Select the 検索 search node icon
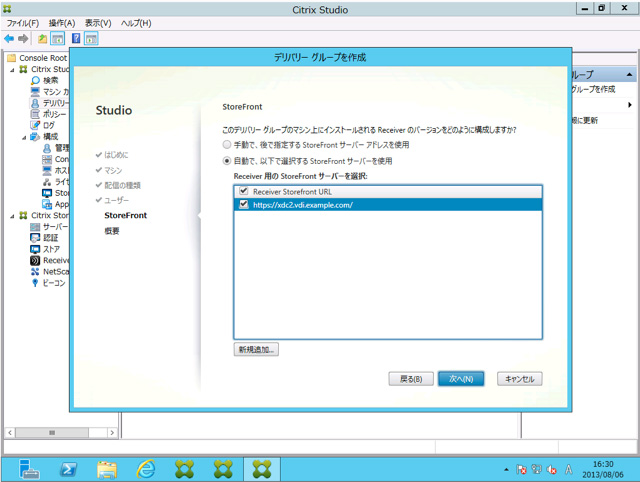 coord(36,80)
